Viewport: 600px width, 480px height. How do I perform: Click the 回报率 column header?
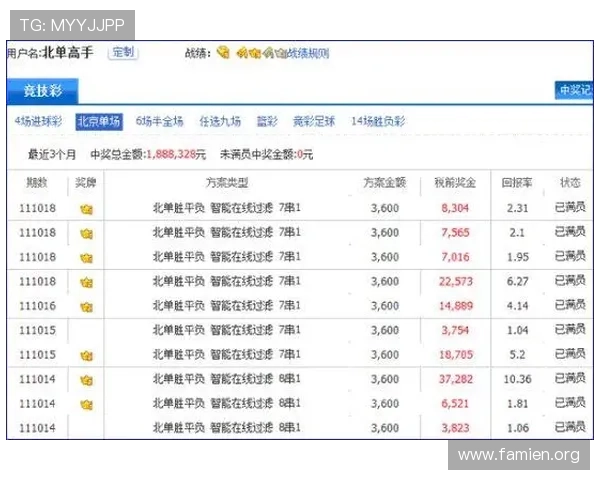coord(517,183)
